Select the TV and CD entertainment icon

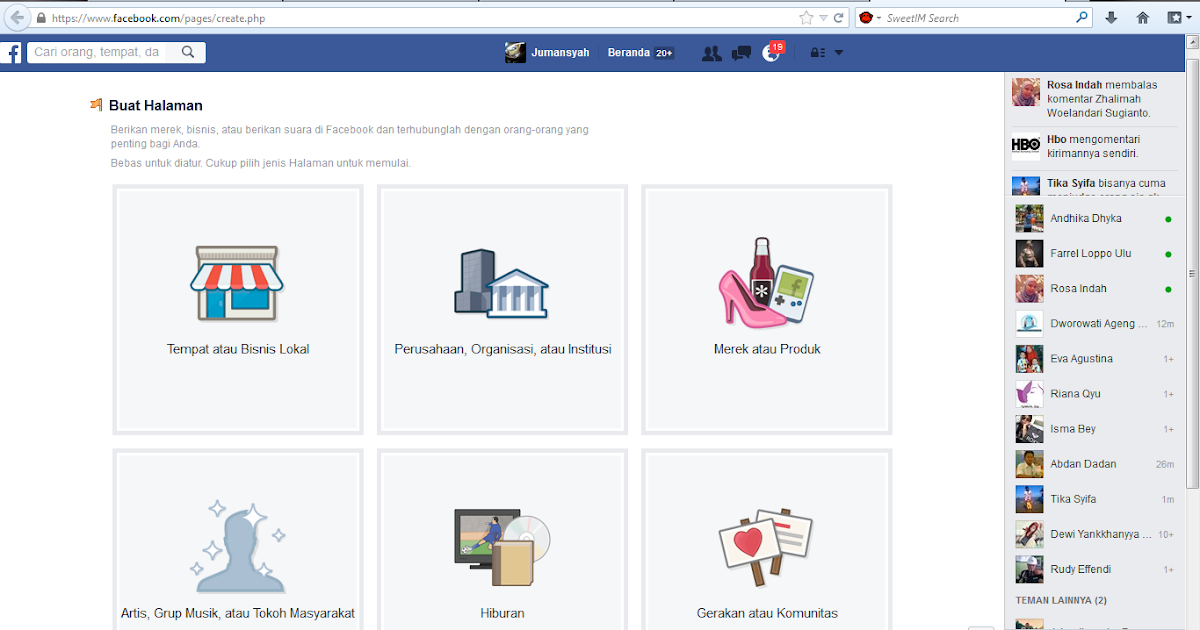[x=501, y=546]
